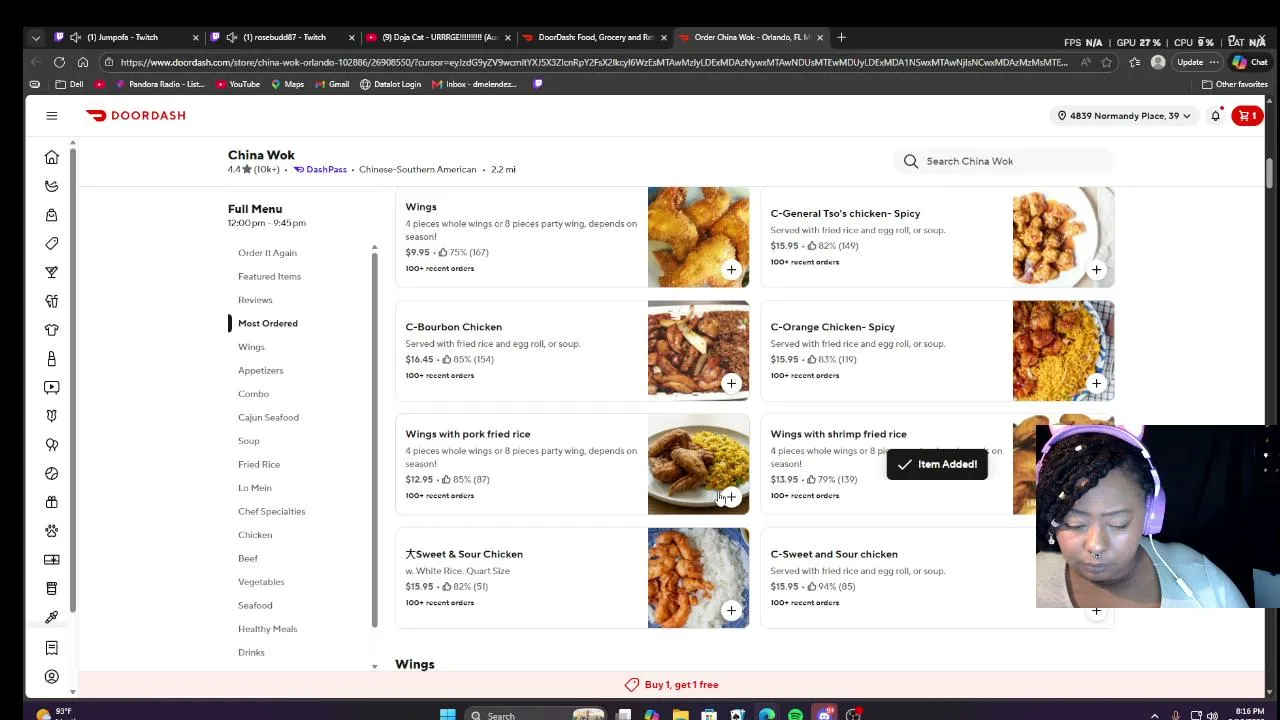This screenshot has height=720, width=1280.
Task: Open the Gmail bookmark
Action: click(x=332, y=84)
